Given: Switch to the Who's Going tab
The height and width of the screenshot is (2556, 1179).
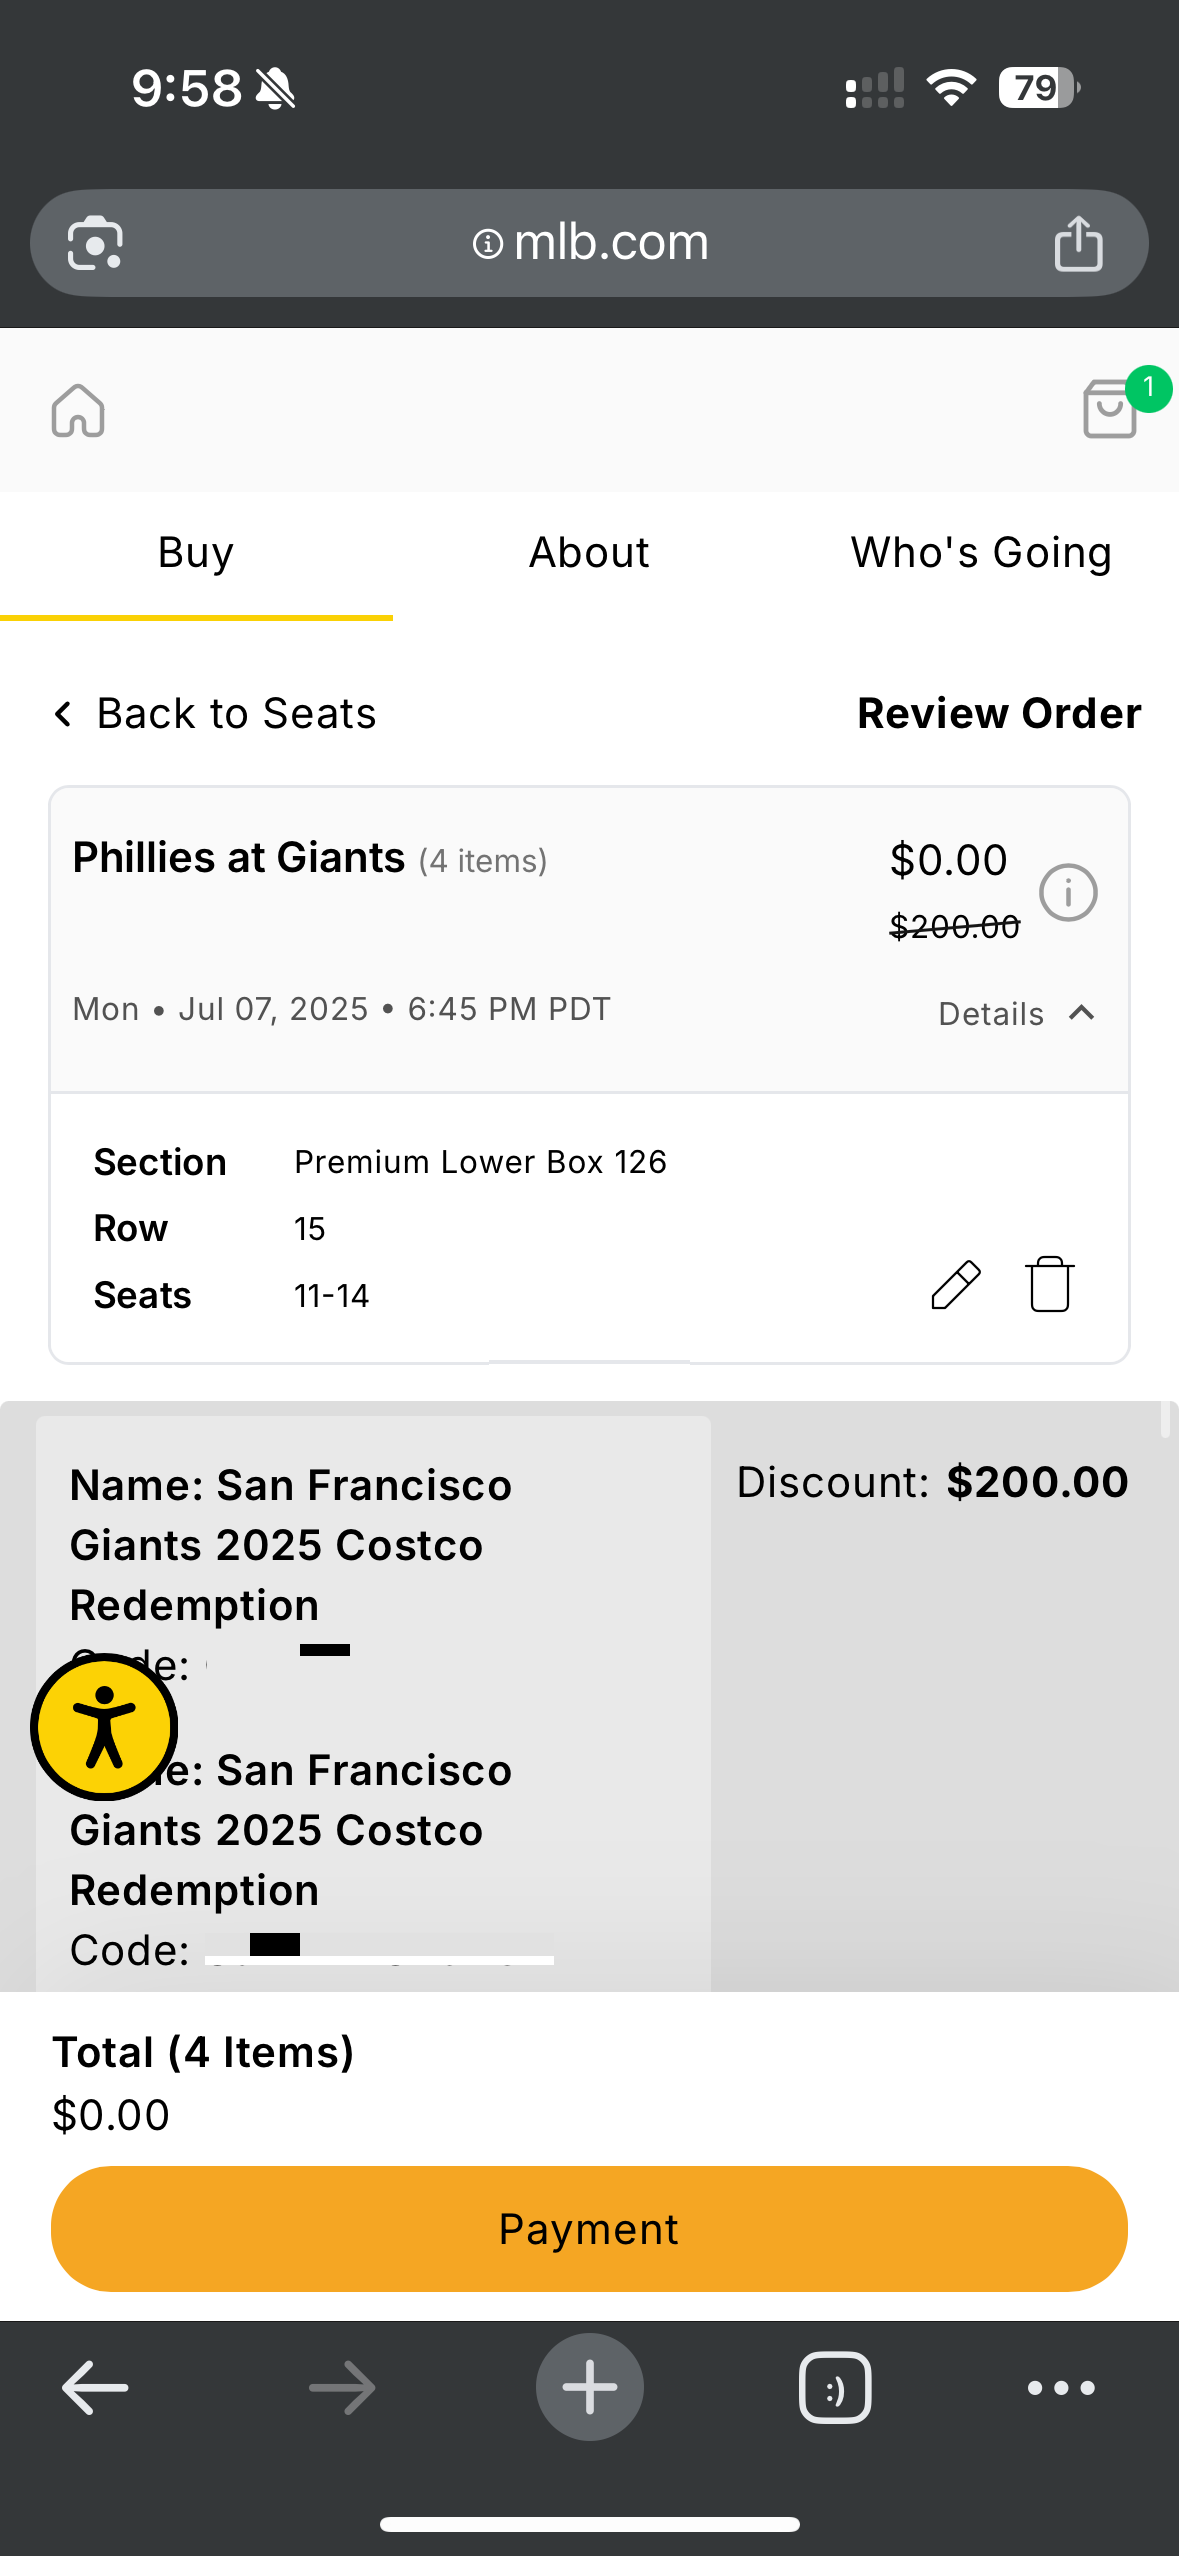Looking at the screenshot, I should tap(981, 553).
